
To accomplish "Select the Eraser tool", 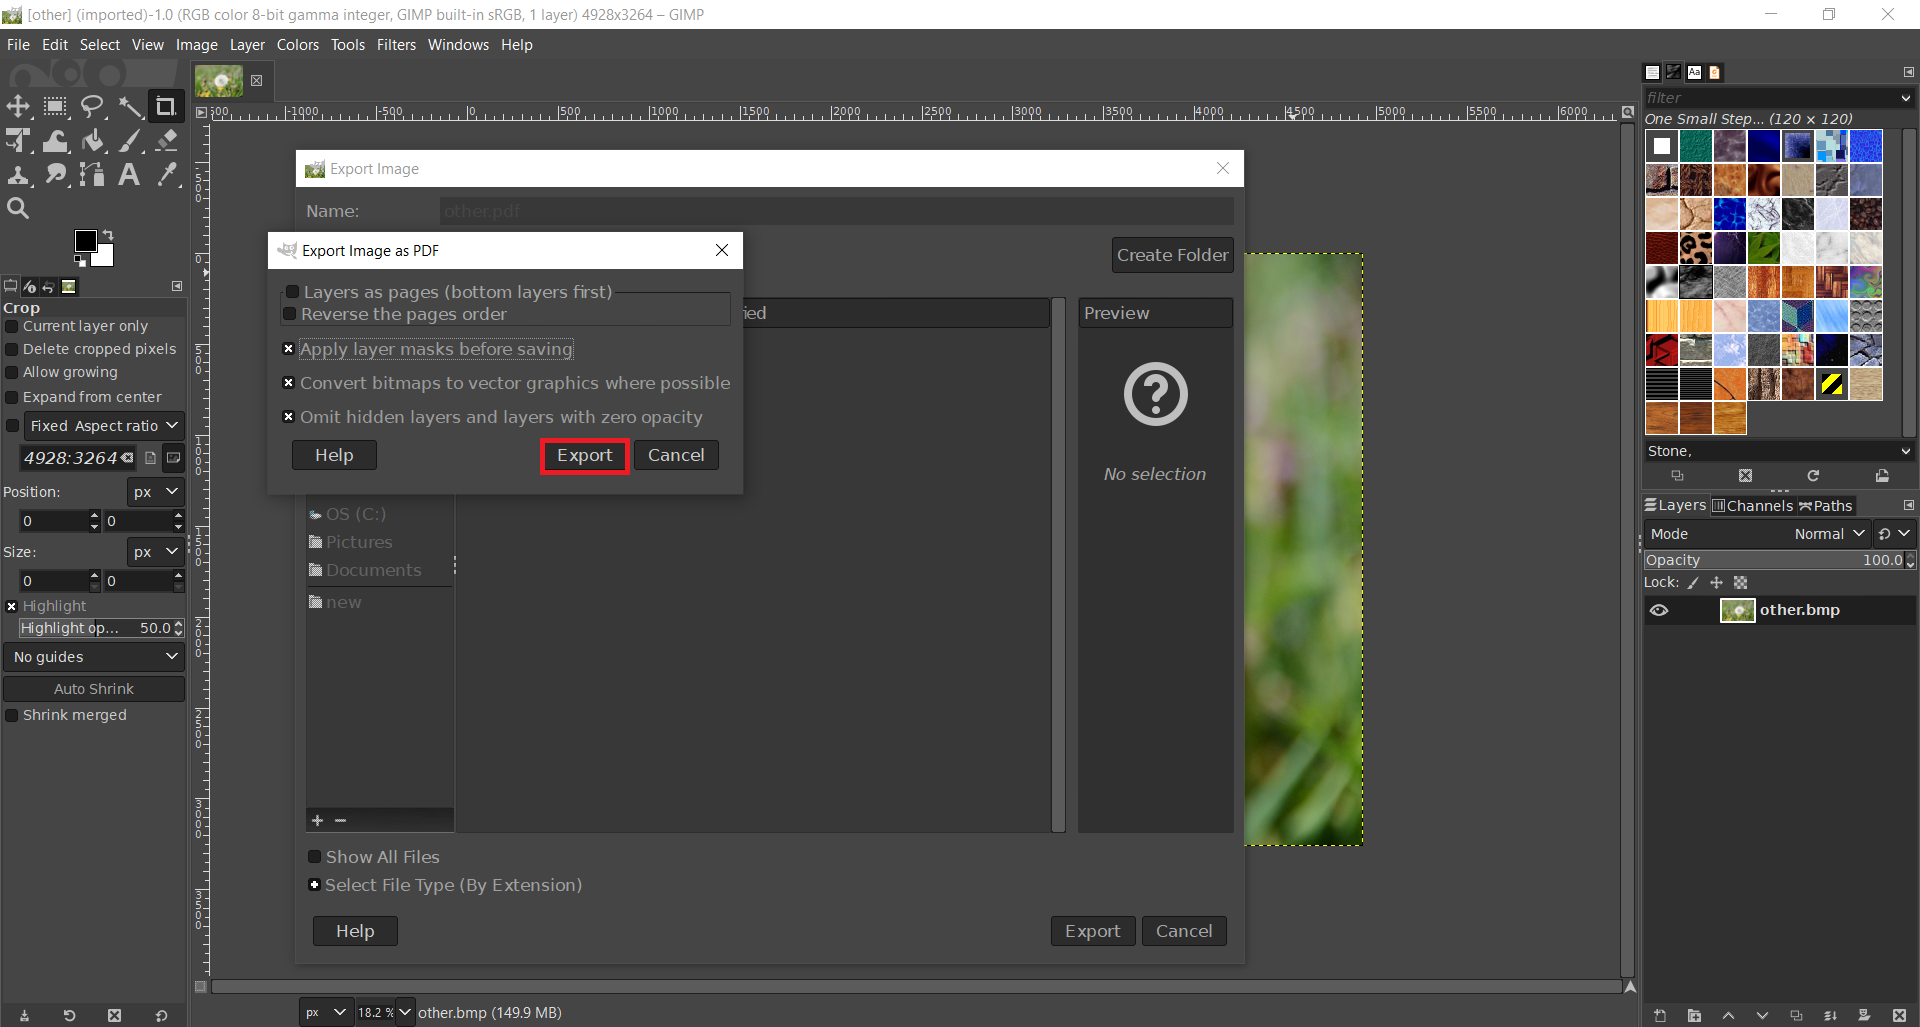I will point(167,141).
